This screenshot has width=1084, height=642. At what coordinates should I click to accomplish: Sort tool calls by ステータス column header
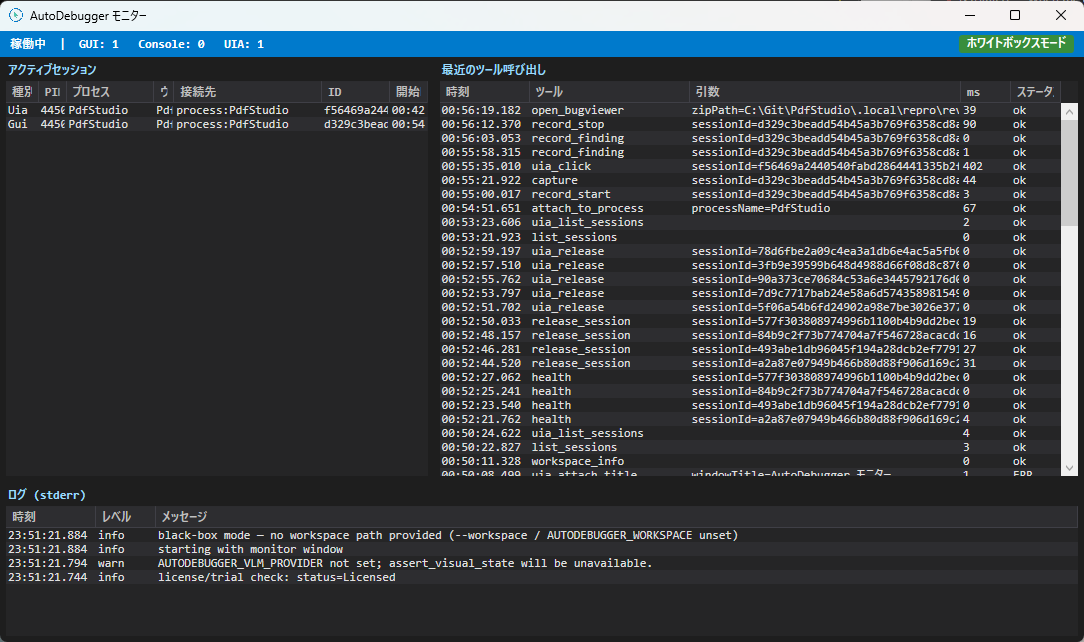coord(1034,92)
